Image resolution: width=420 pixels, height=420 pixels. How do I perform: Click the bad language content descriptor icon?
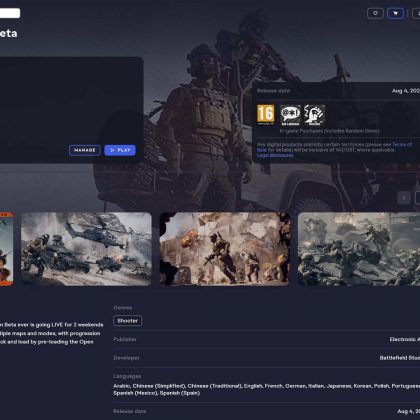pos(290,115)
